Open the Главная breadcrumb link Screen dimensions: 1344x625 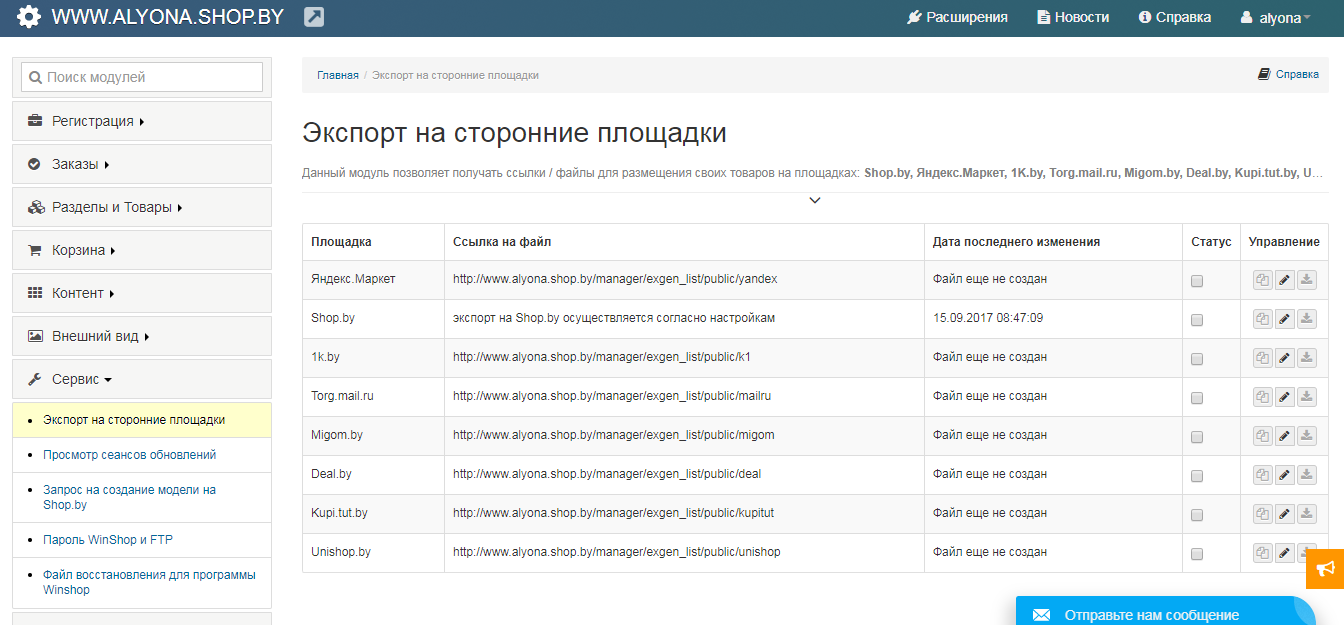(x=338, y=74)
